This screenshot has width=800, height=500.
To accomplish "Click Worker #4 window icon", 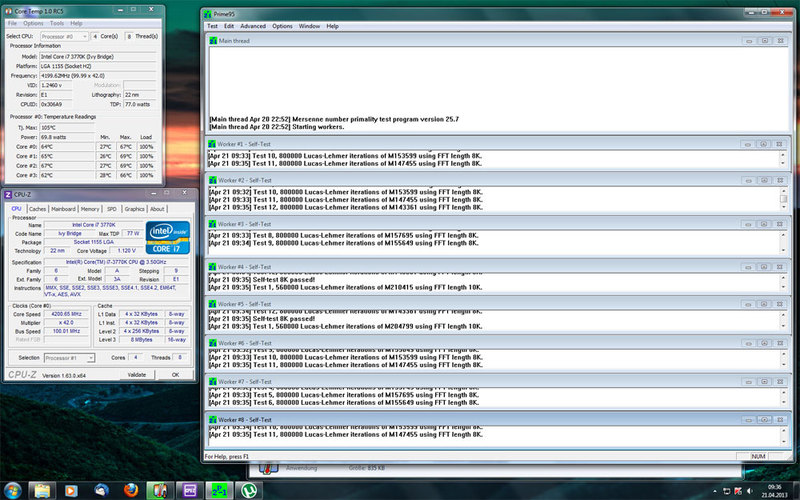I will (212, 267).
